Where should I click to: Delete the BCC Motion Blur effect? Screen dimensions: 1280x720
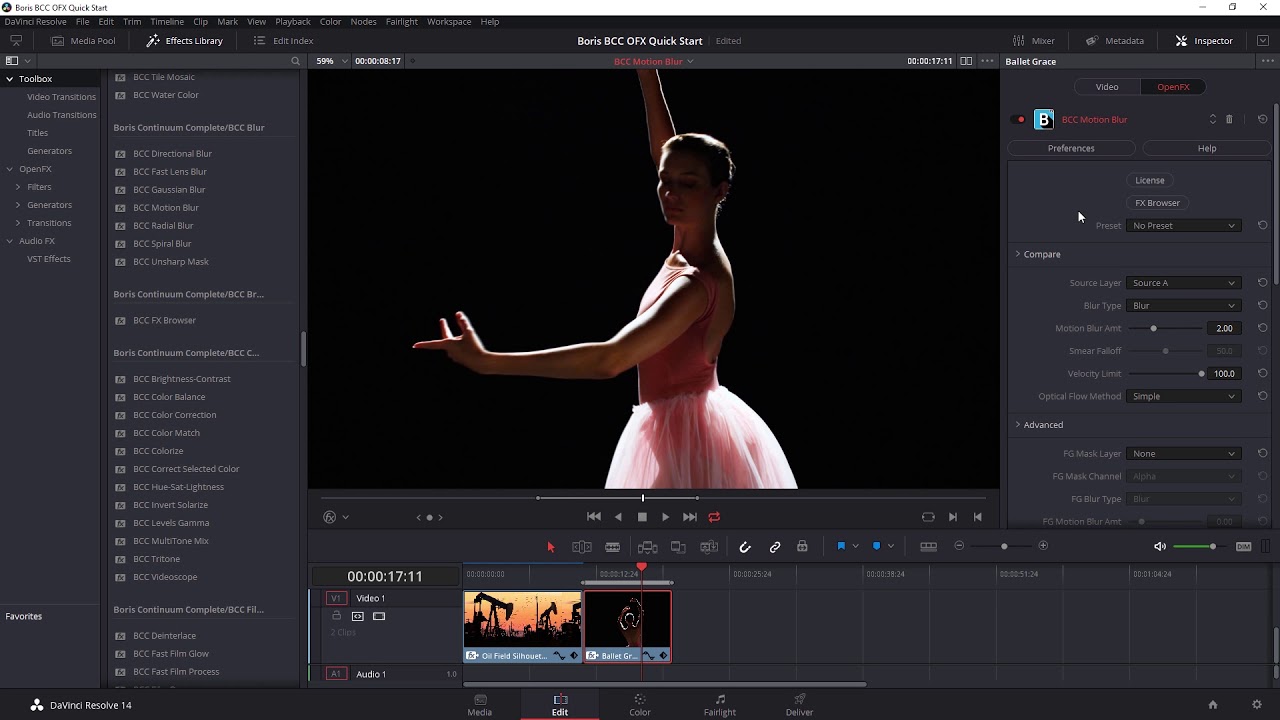1229,120
